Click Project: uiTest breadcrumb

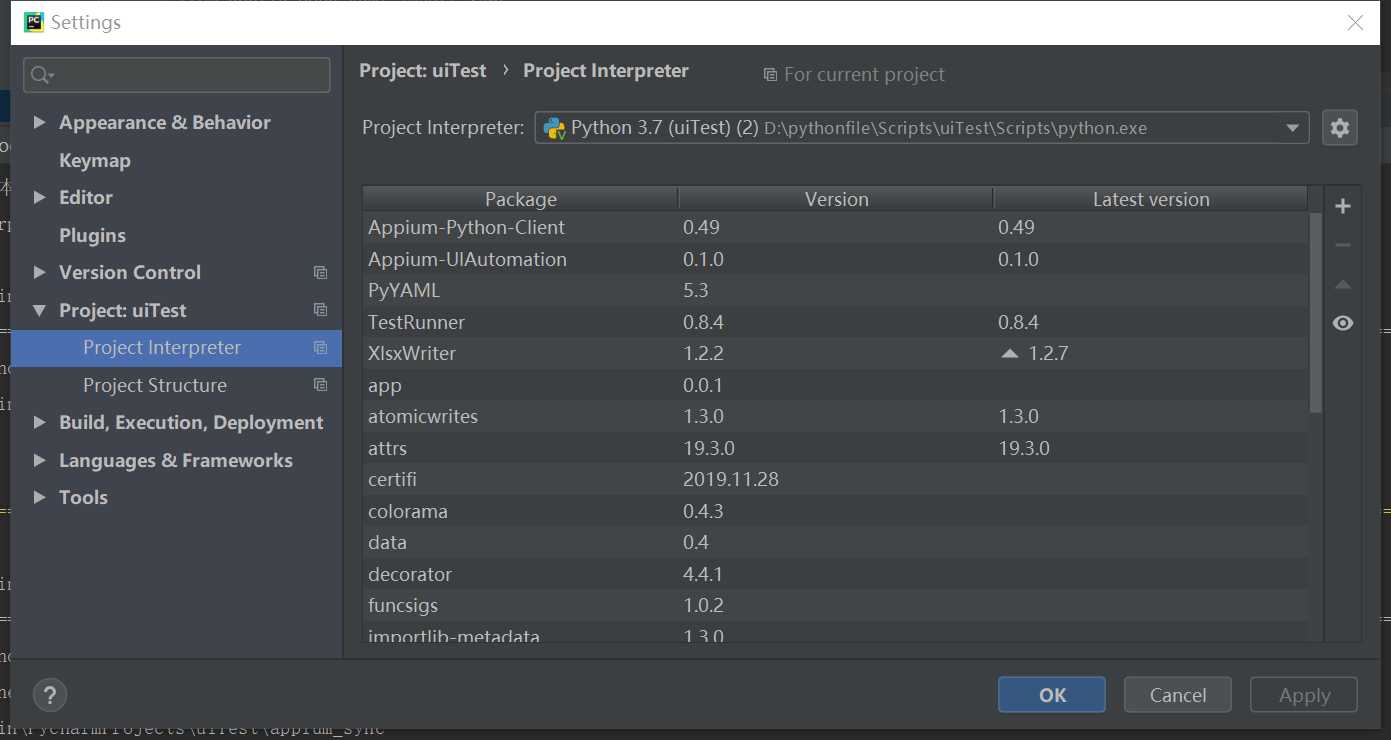coord(423,71)
